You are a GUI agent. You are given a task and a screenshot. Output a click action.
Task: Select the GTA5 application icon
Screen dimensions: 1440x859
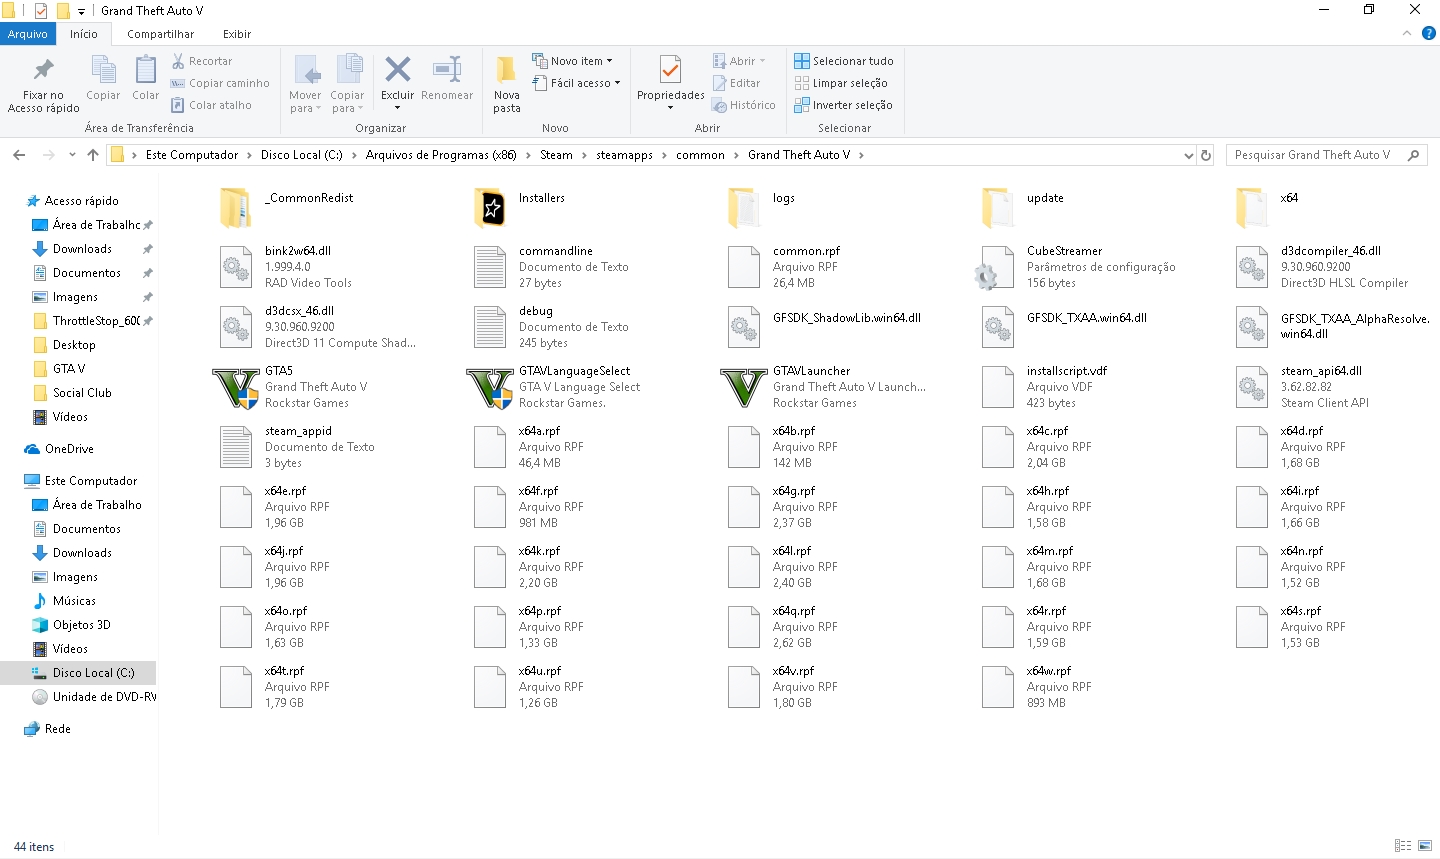236,388
